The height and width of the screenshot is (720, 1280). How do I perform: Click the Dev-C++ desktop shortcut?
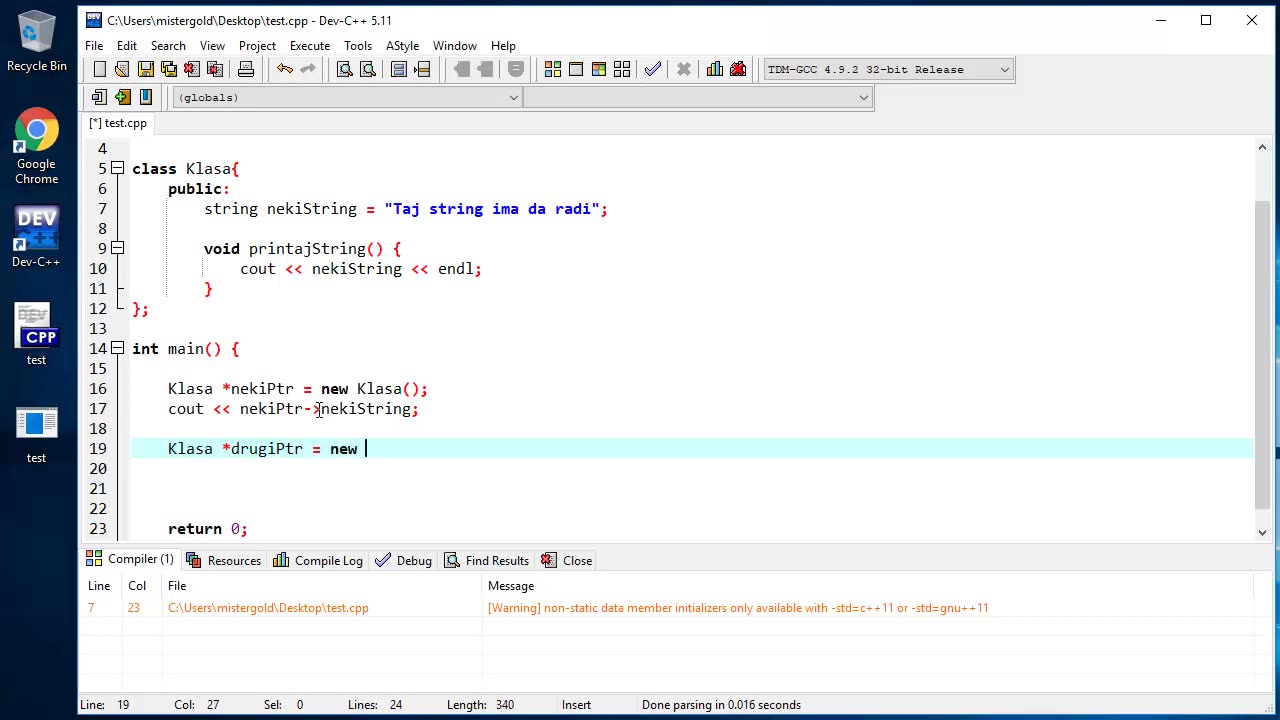[x=36, y=238]
